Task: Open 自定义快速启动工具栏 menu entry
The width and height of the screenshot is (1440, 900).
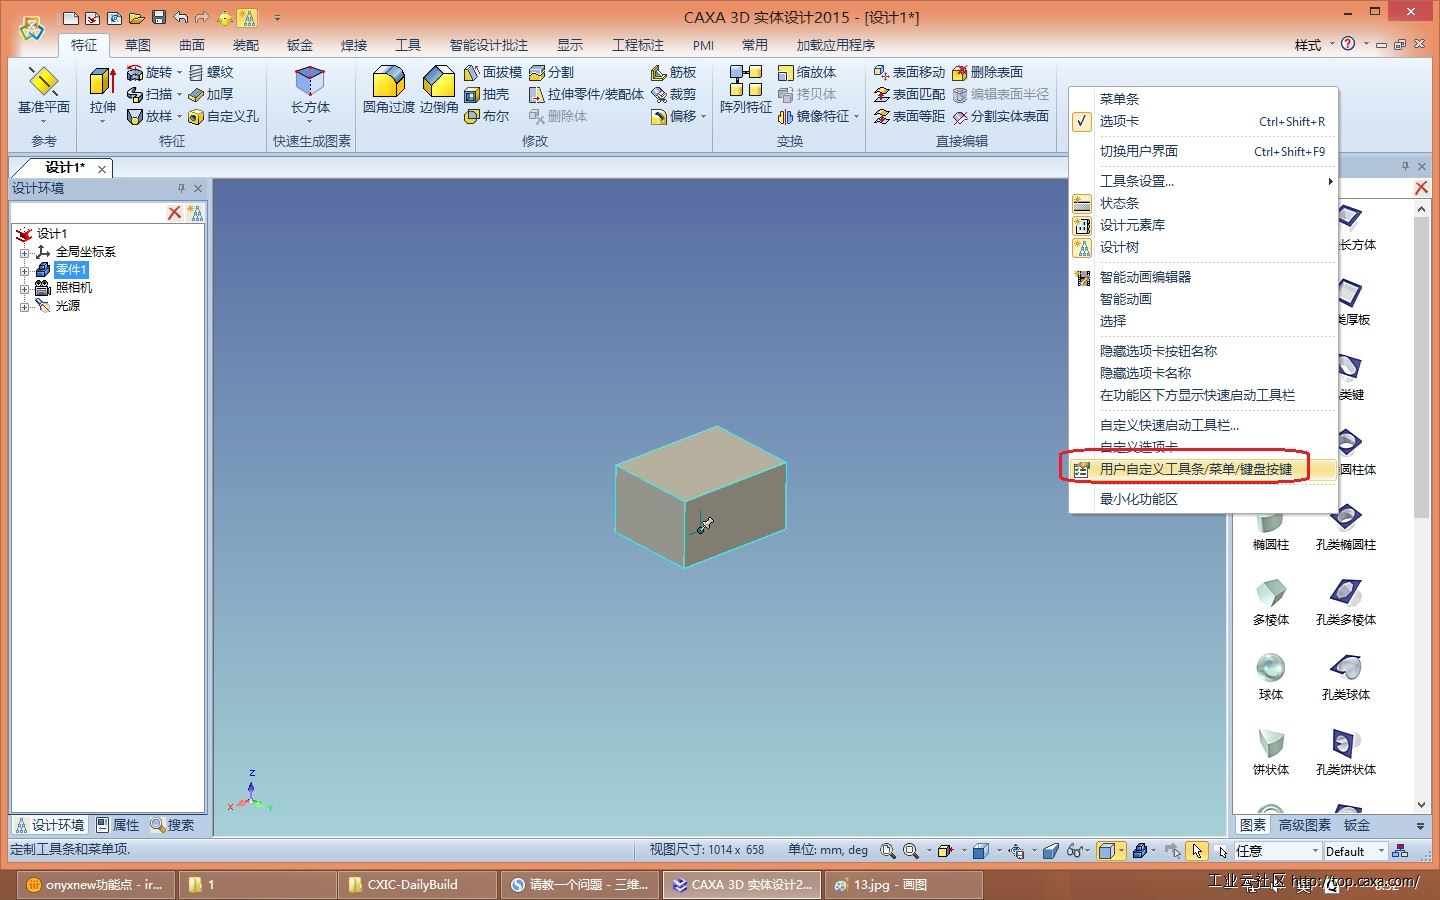Action: [x=1203, y=425]
